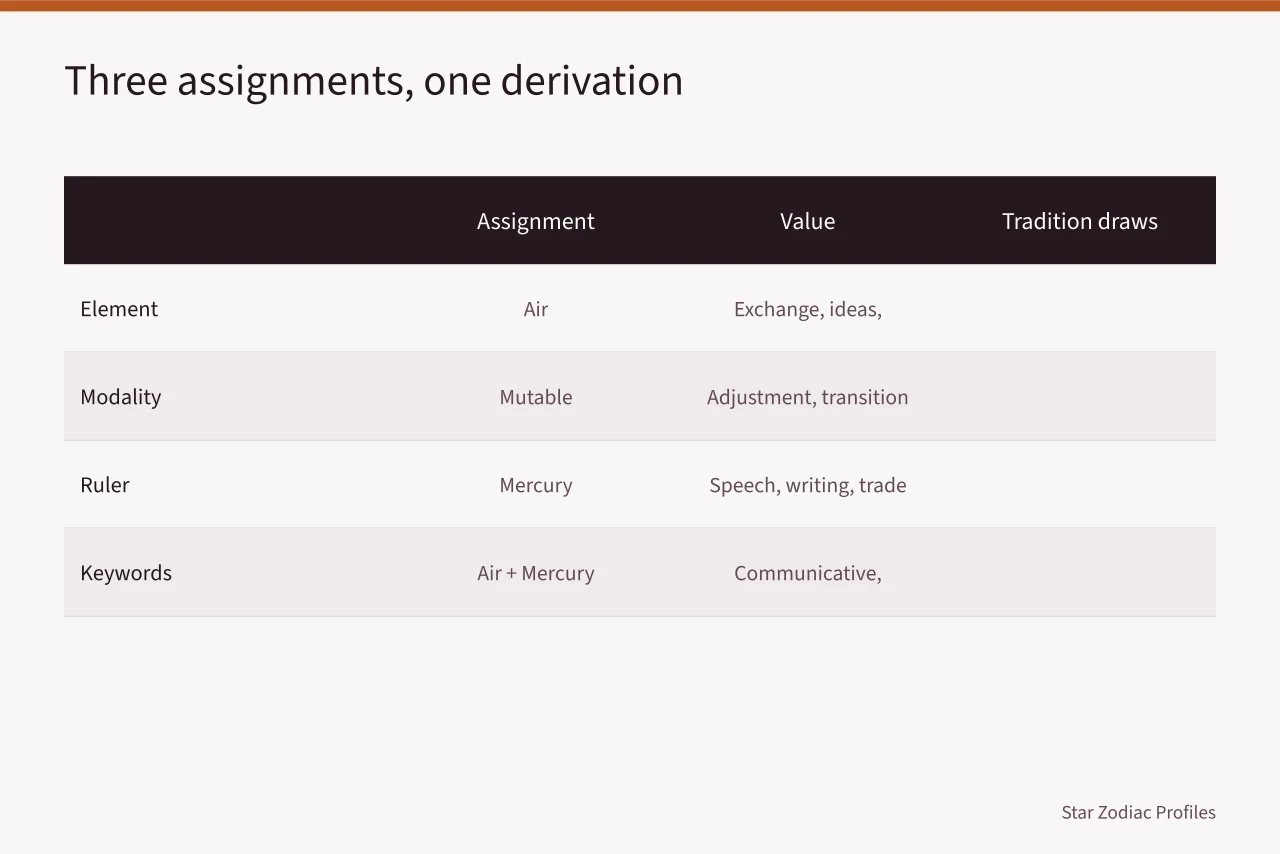Select the 'Mutable' assignment cell
The width and height of the screenshot is (1280, 854).
(x=536, y=397)
